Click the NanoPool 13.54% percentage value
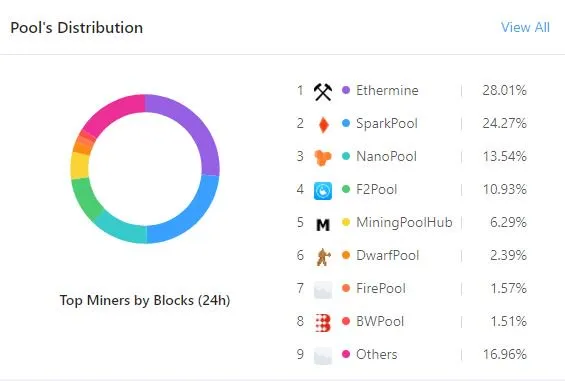This screenshot has height=381, width=565. click(x=504, y=156)
